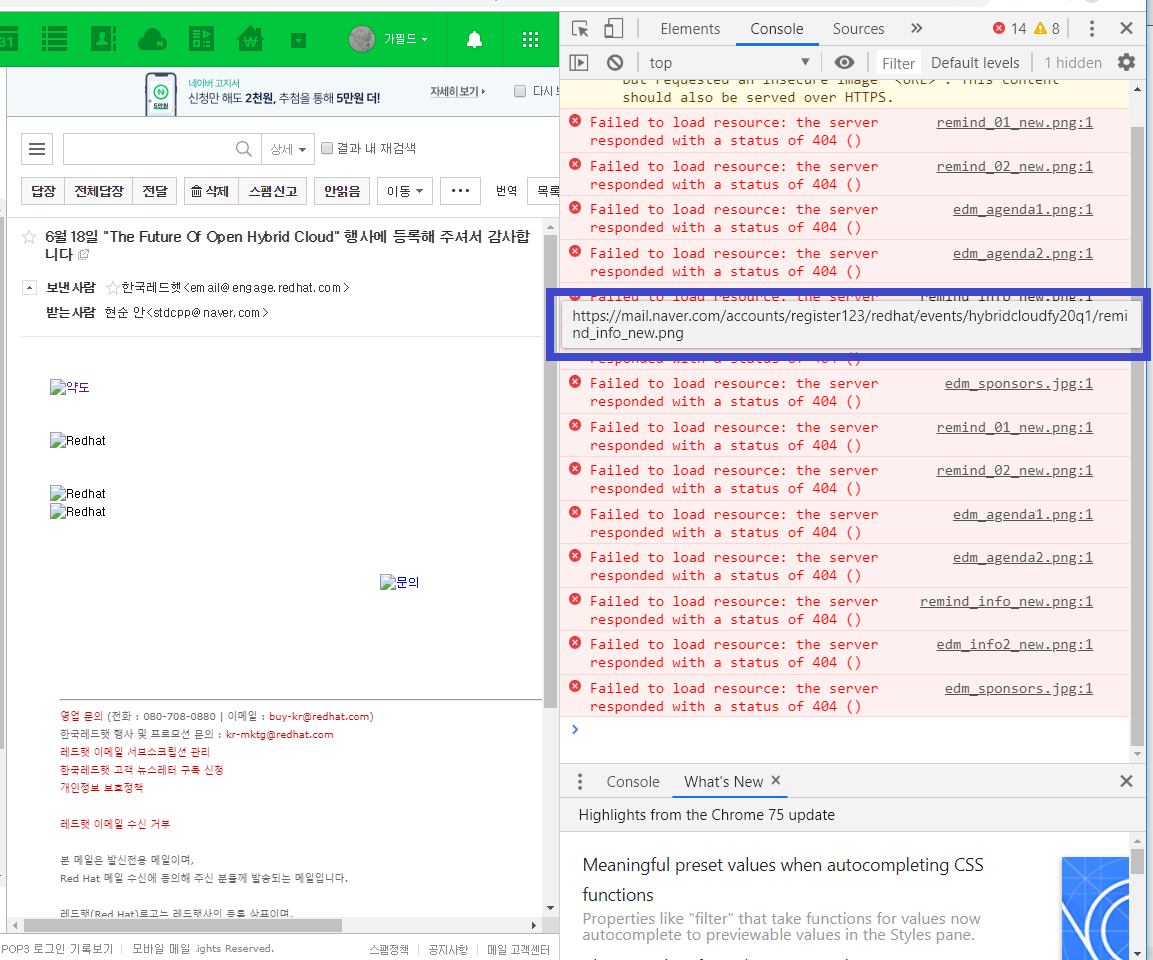The width and height of the screenshot is (1153, 960).
Task: Click the mail body vertical scrollbar
Action: pyautogui.click(x=551, y=470)
